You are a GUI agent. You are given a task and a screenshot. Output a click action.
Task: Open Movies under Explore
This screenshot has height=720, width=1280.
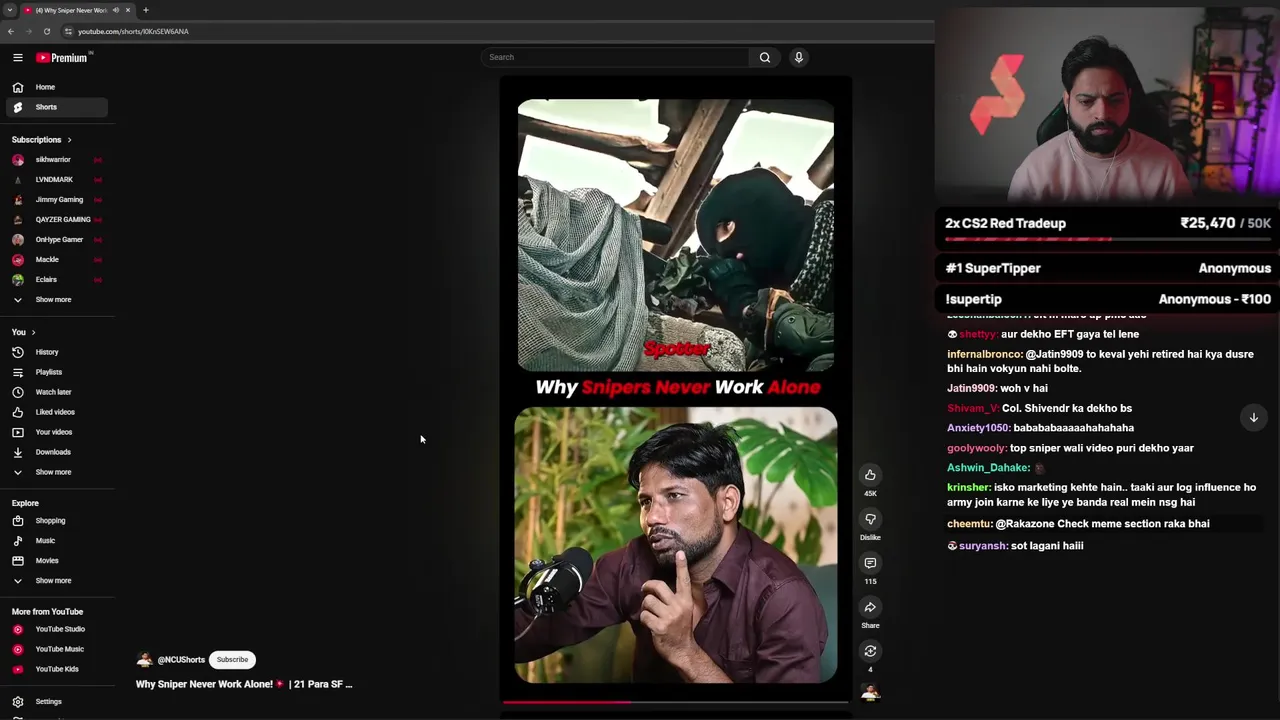click(58, 561)
